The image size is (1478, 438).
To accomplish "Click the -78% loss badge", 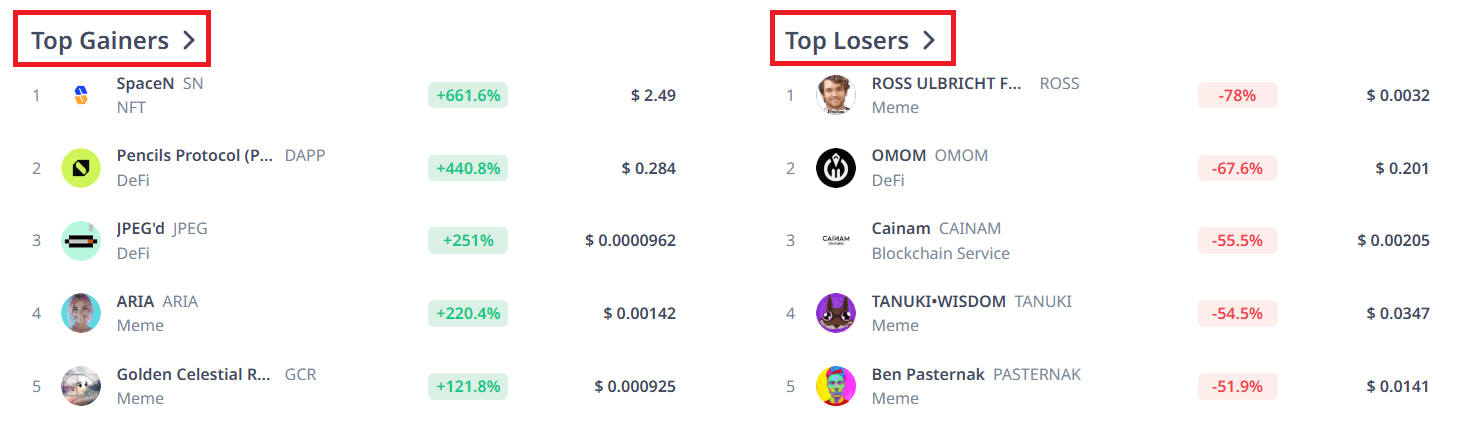I will (1238, 95).
